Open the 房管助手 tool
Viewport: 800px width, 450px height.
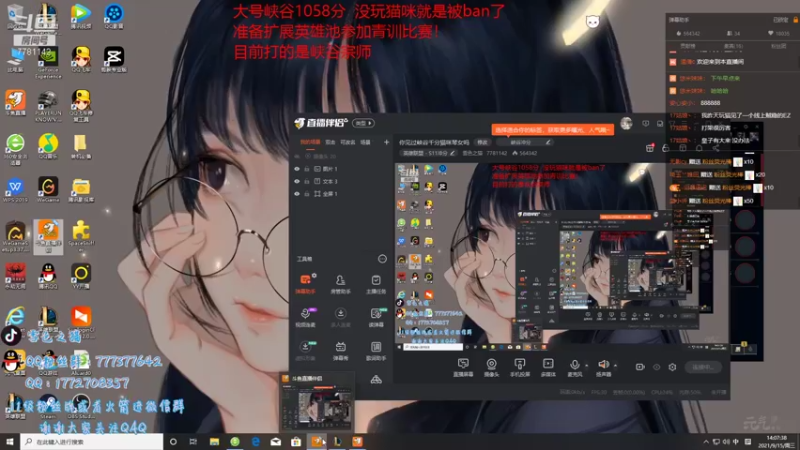(340, 284)
